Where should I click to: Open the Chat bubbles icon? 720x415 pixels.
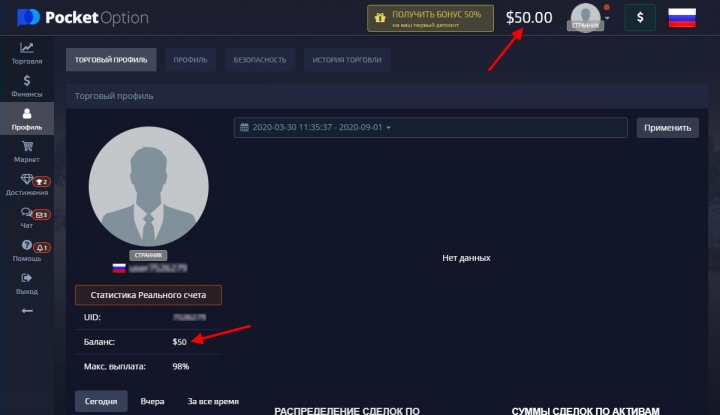tap(26, 212)
